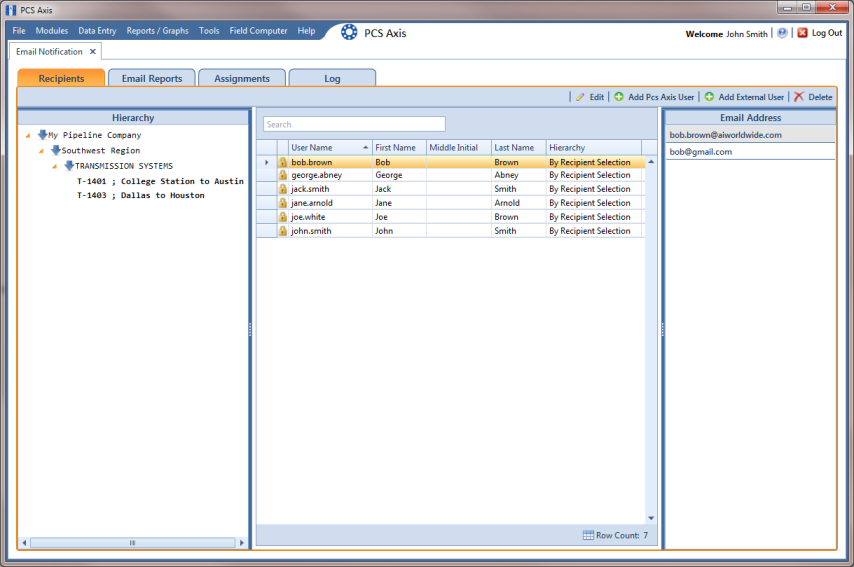Click the row indicator arrow for bob.brown

coord(267,162)
